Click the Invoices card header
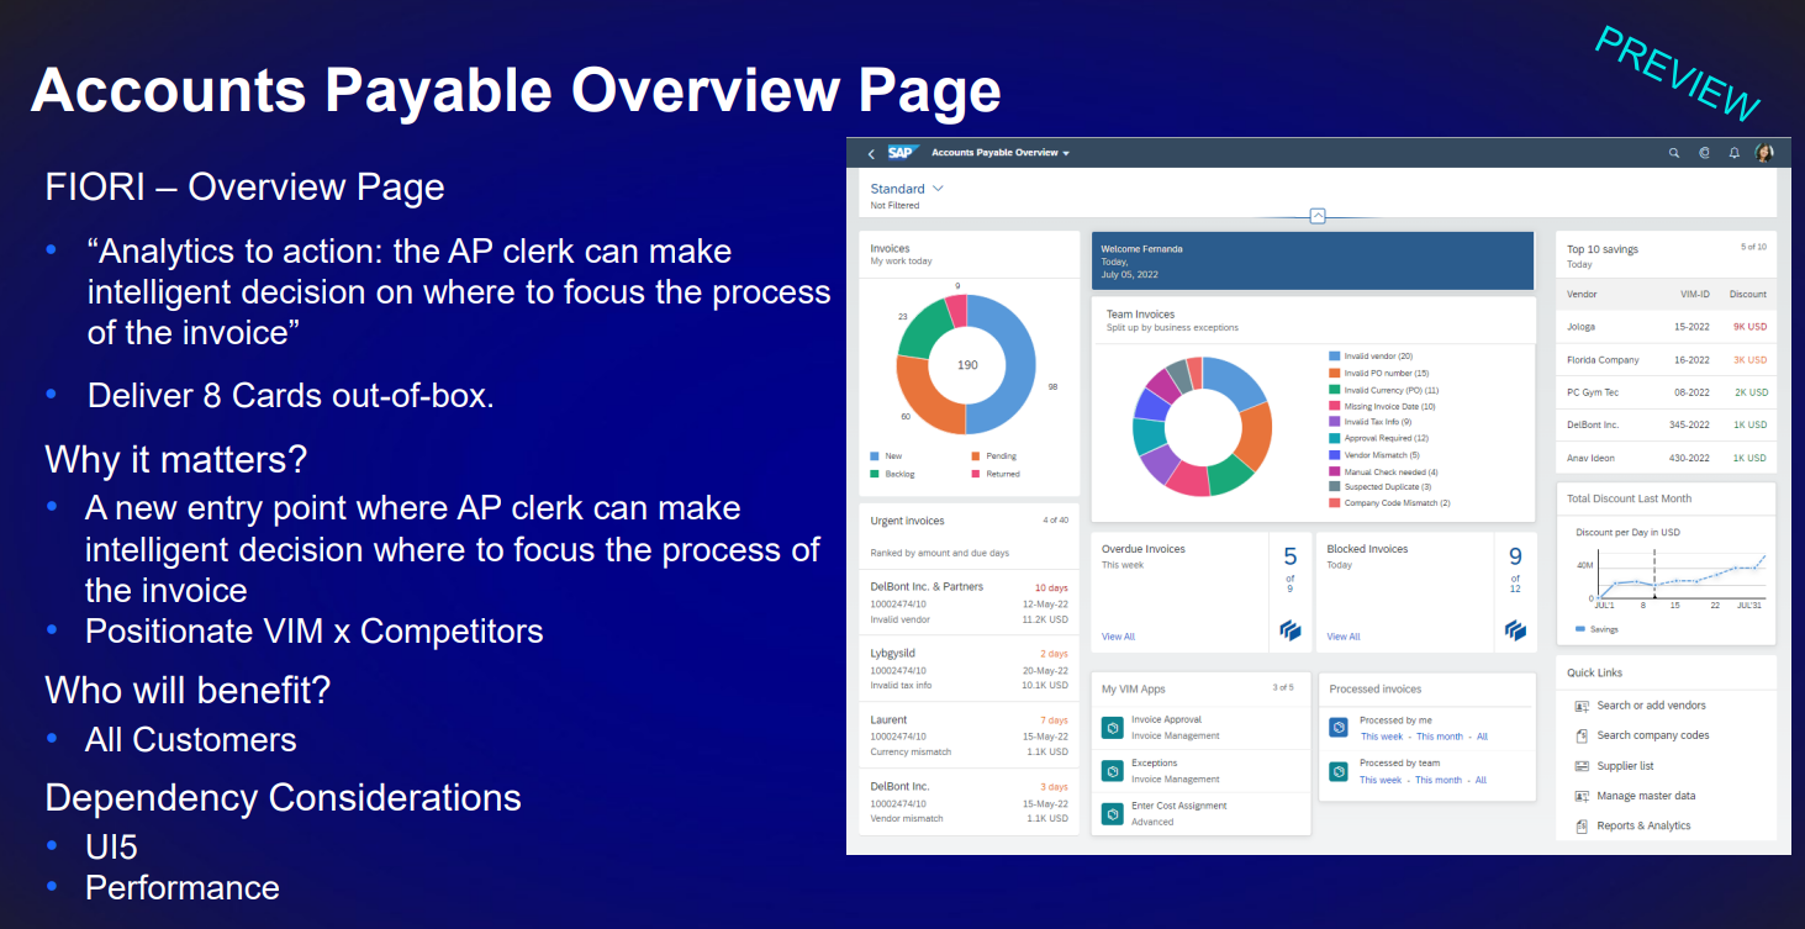Image resolution: width=1805 pixels, height=929 pixels. (x=968, y=254)
